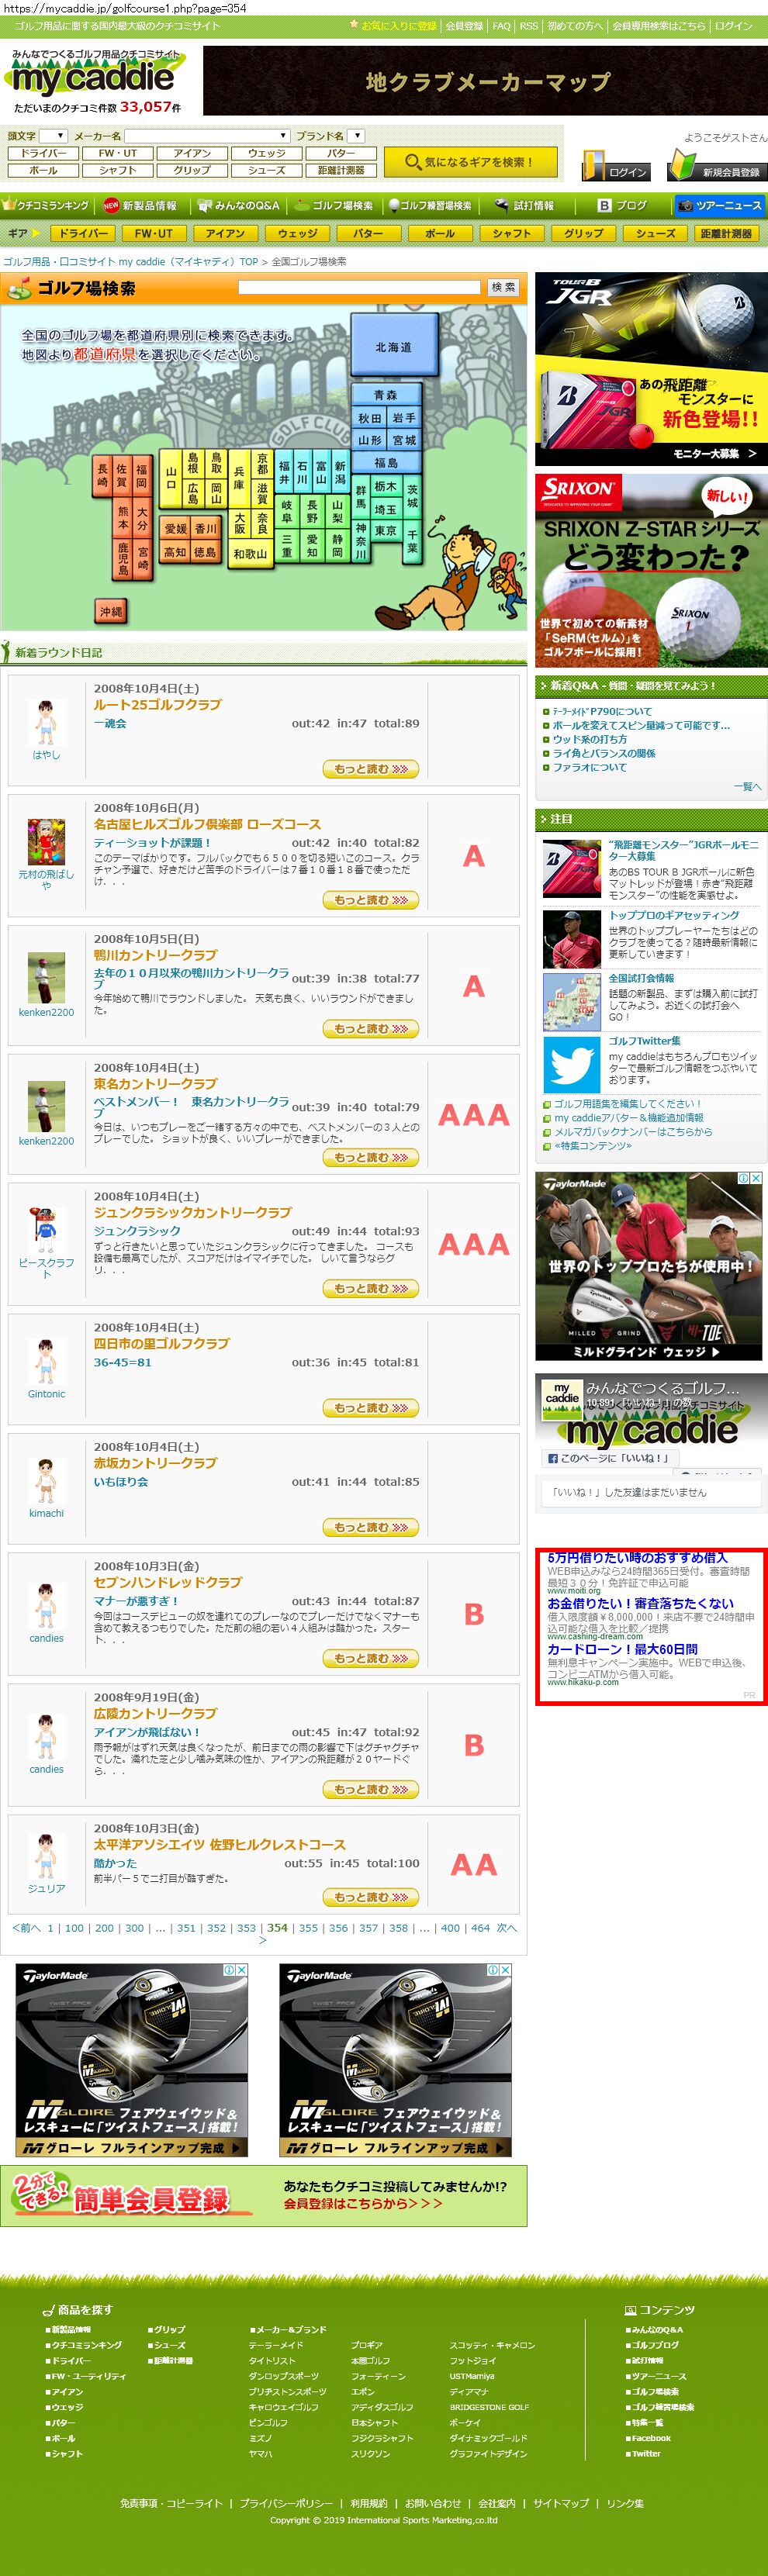Select ゴルフ練習場検索 menu item
This screenshot has height=2576, width=768.
(430, 205)
